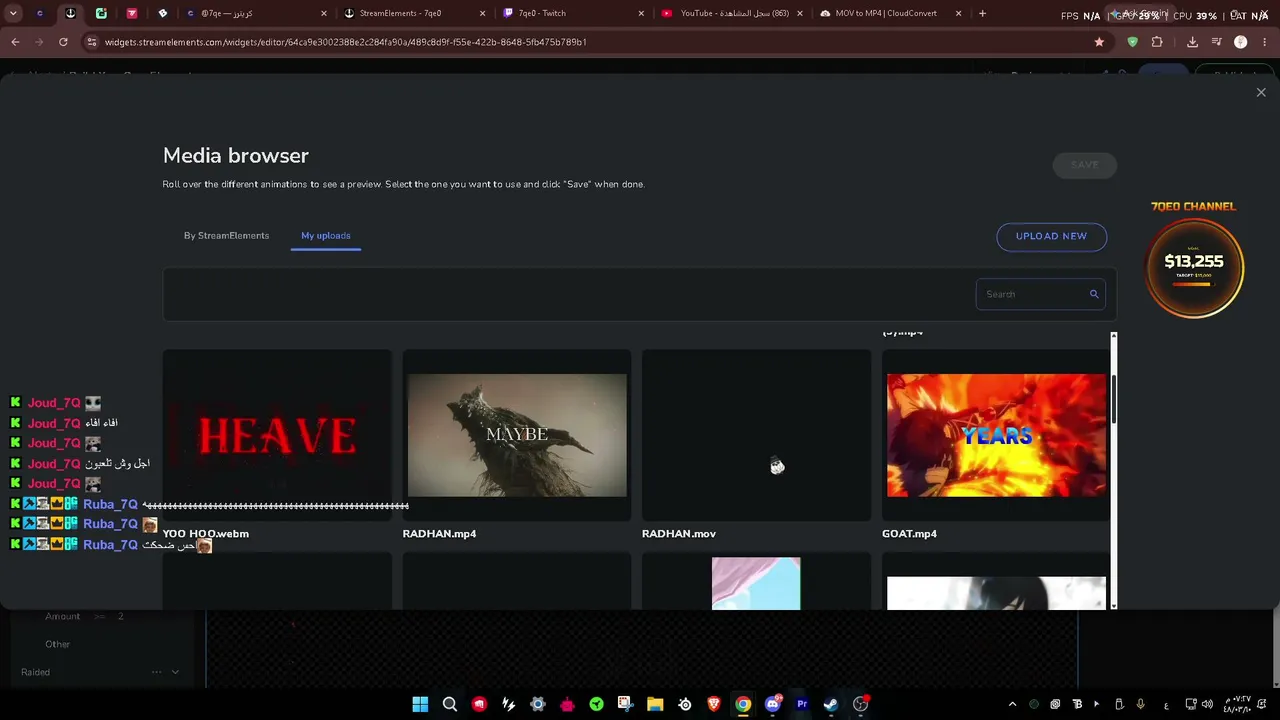
Task: Expand the Raided row chevron
Action: pyautogui.click(x=175, y=672)
